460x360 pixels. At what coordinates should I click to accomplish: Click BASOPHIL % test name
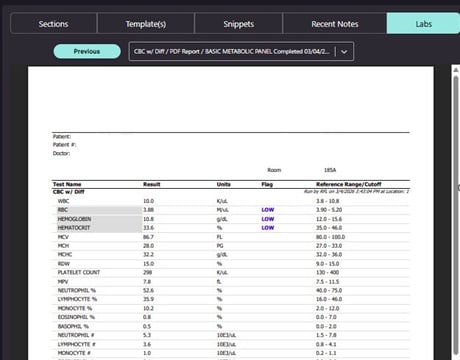coord(73,326)
